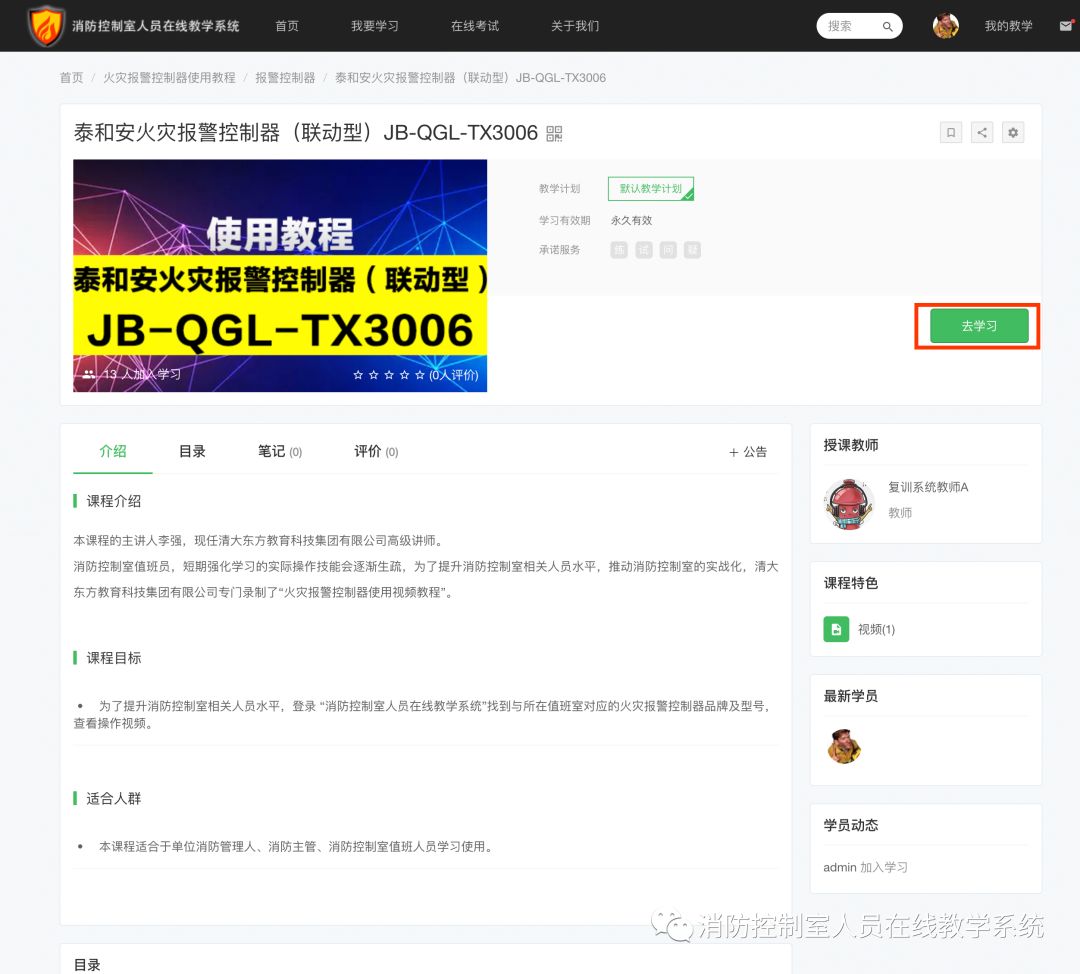Click the green 视频 feature icon

[x=835, y=629]
